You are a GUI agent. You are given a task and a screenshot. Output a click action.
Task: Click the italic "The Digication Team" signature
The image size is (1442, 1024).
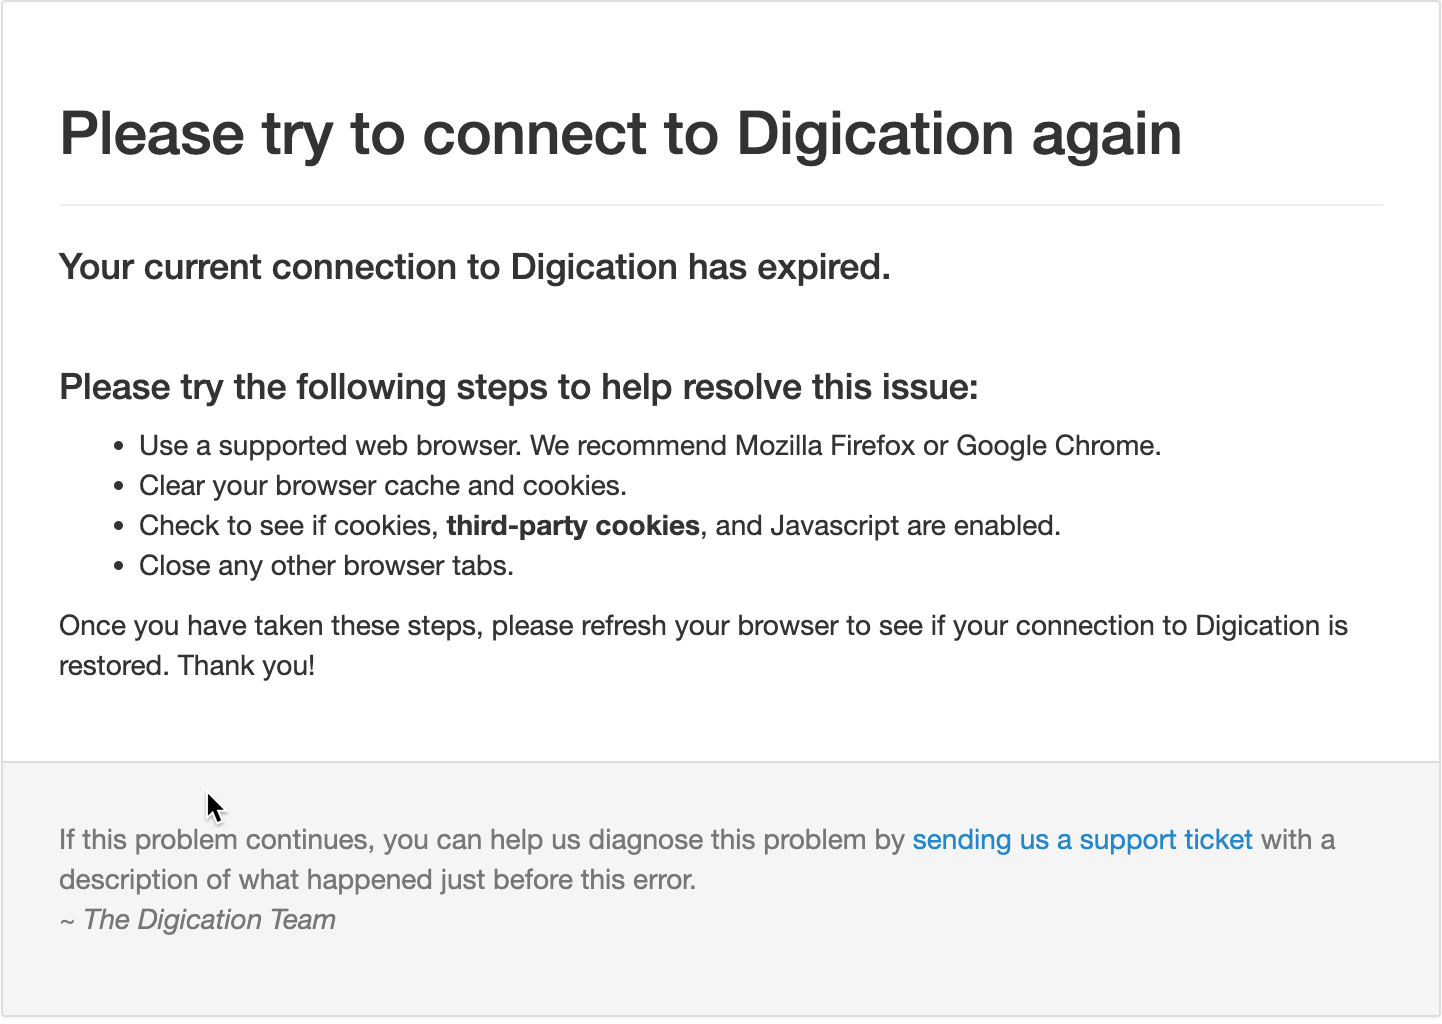click(x=210, y=920)
